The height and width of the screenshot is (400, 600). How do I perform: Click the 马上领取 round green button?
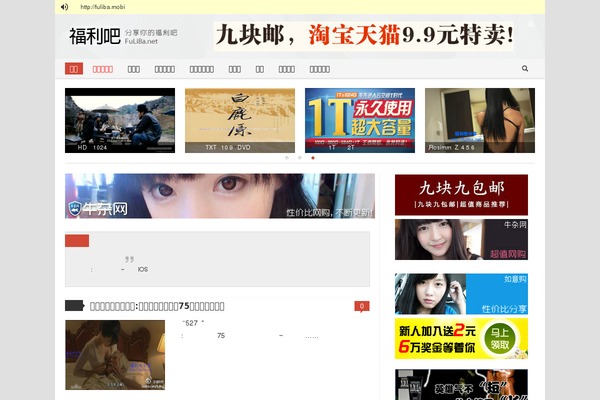click(500, 339)
